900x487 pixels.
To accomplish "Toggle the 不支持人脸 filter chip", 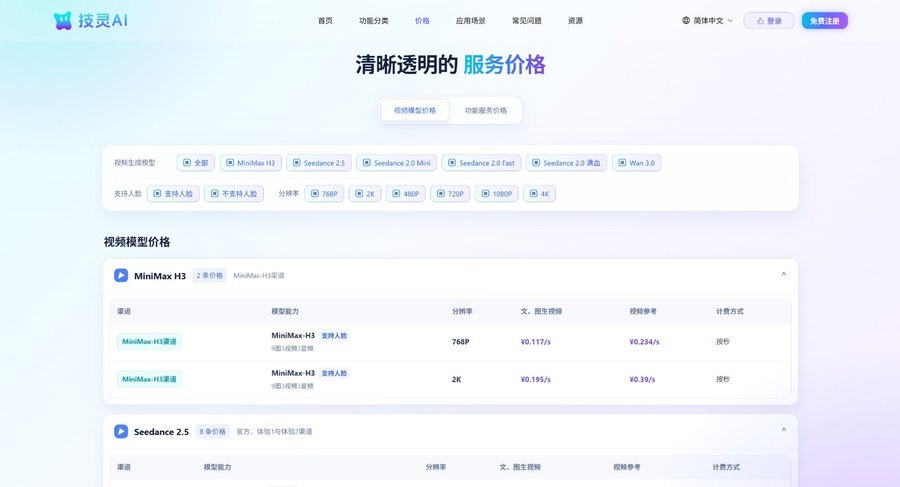I will [x=234, y=194].
